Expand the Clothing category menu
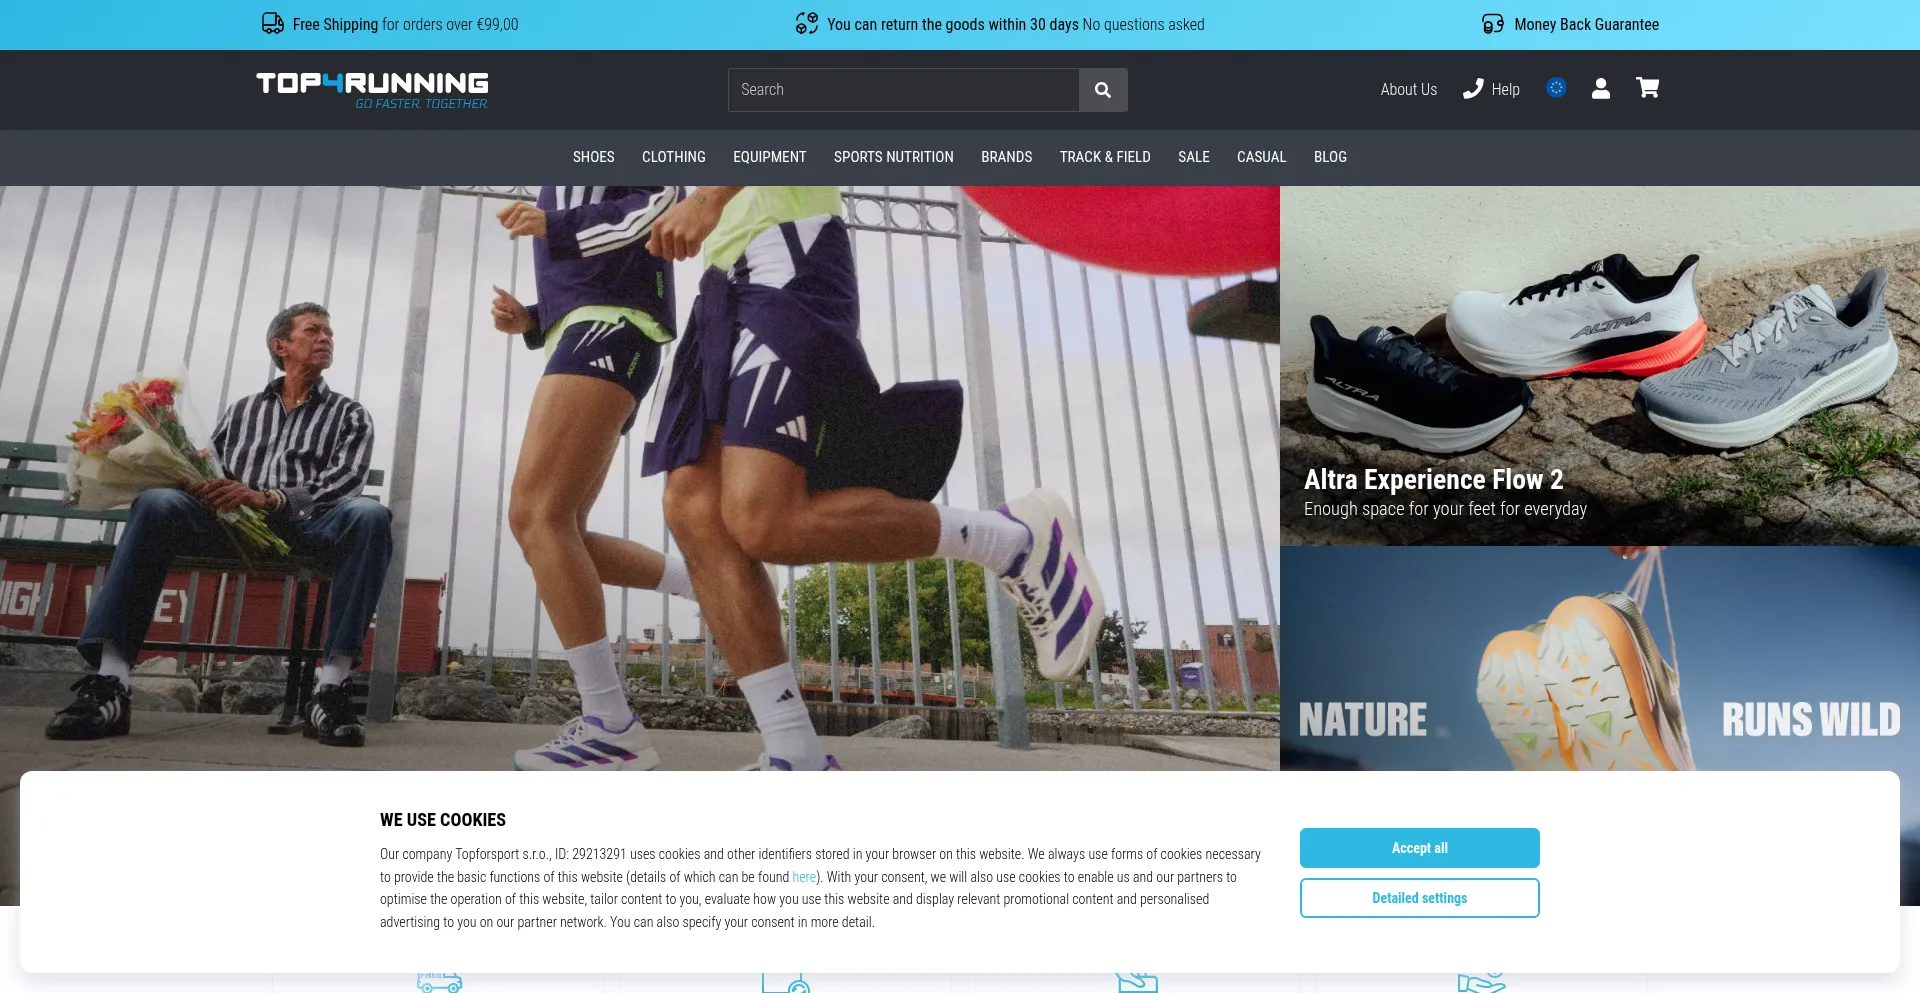Image resolution: width=1920 pixels, height=993 pixels. pyautogui.click(x=673, y=157)
